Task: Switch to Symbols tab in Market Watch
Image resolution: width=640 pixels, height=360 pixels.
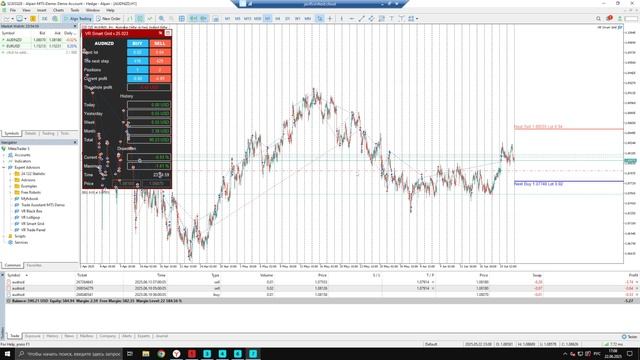Action: (x=11, y=133)
